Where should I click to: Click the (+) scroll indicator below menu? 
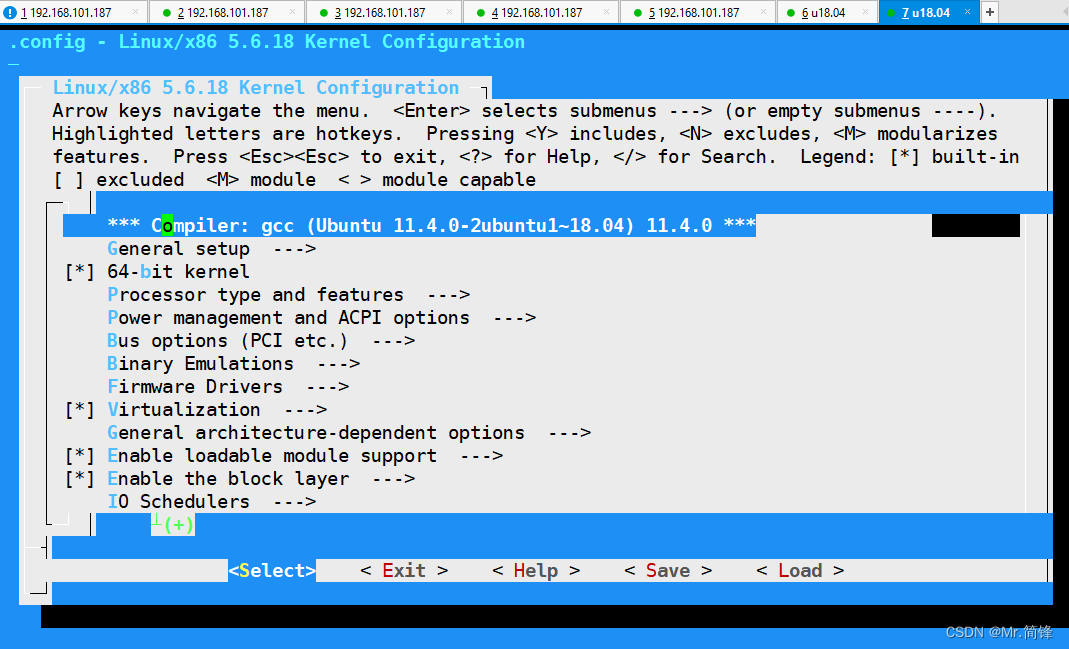pyautogui.click(x=172, y=524)
